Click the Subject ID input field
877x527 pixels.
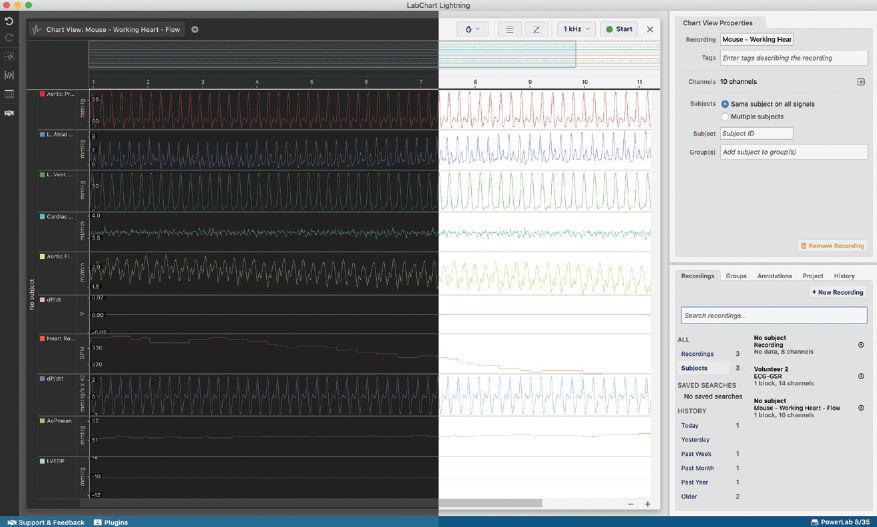(x=757, y=134)
